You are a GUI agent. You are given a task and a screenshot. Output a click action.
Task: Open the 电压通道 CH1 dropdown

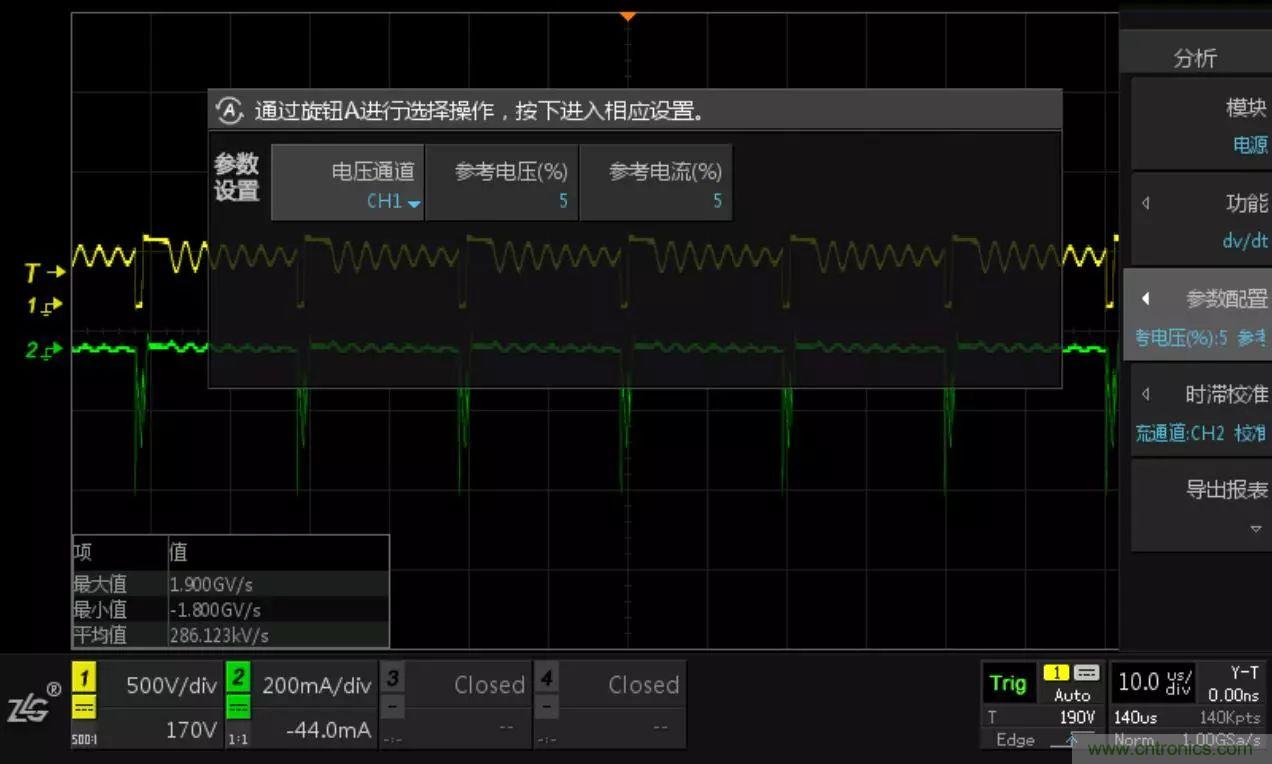[391, 200]
